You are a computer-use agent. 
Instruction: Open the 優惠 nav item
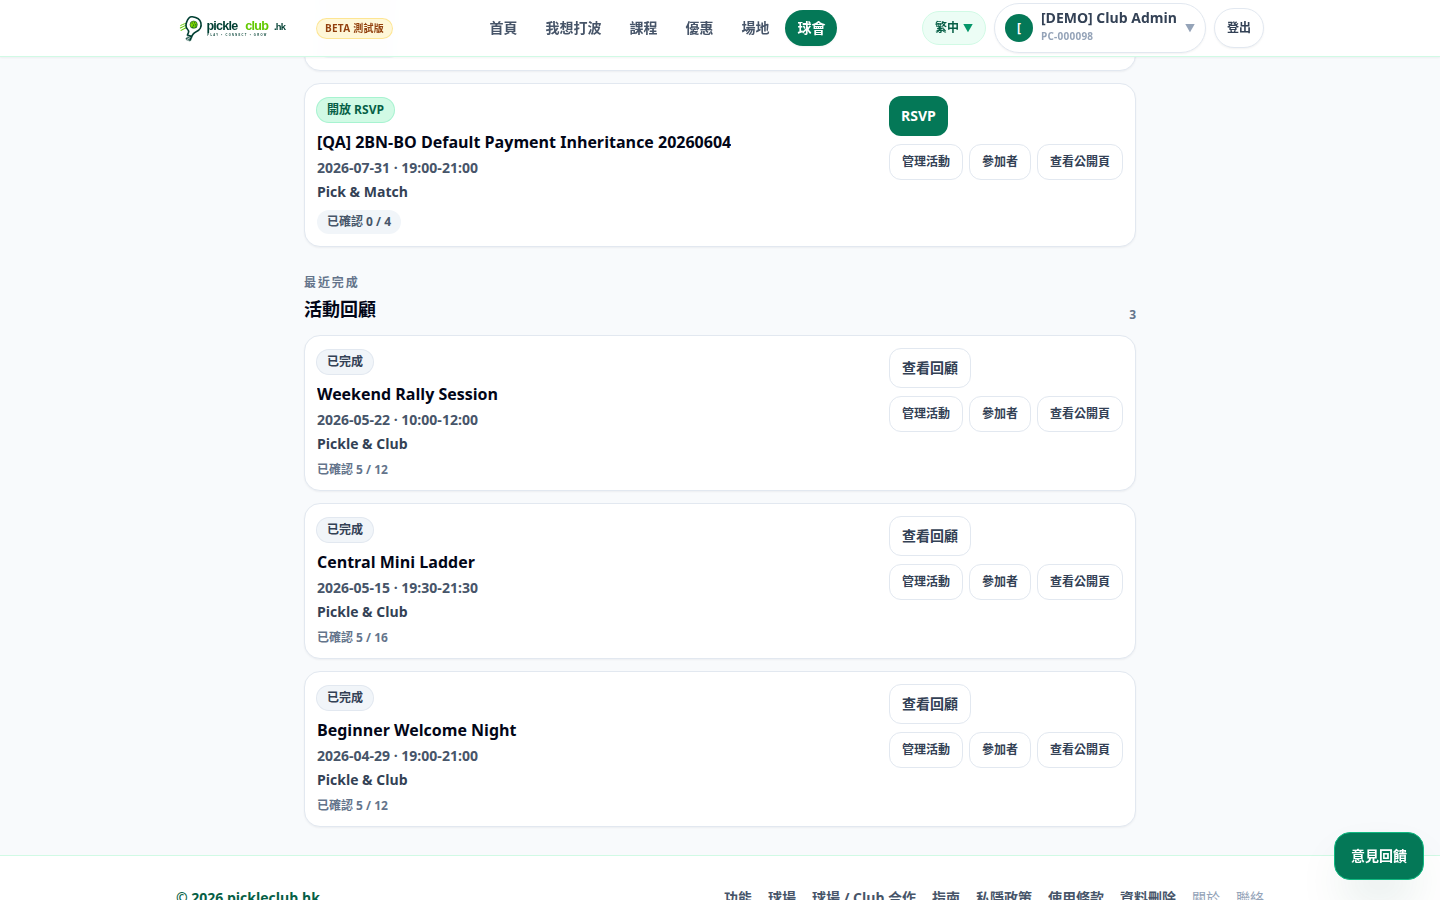pos(699,28)
